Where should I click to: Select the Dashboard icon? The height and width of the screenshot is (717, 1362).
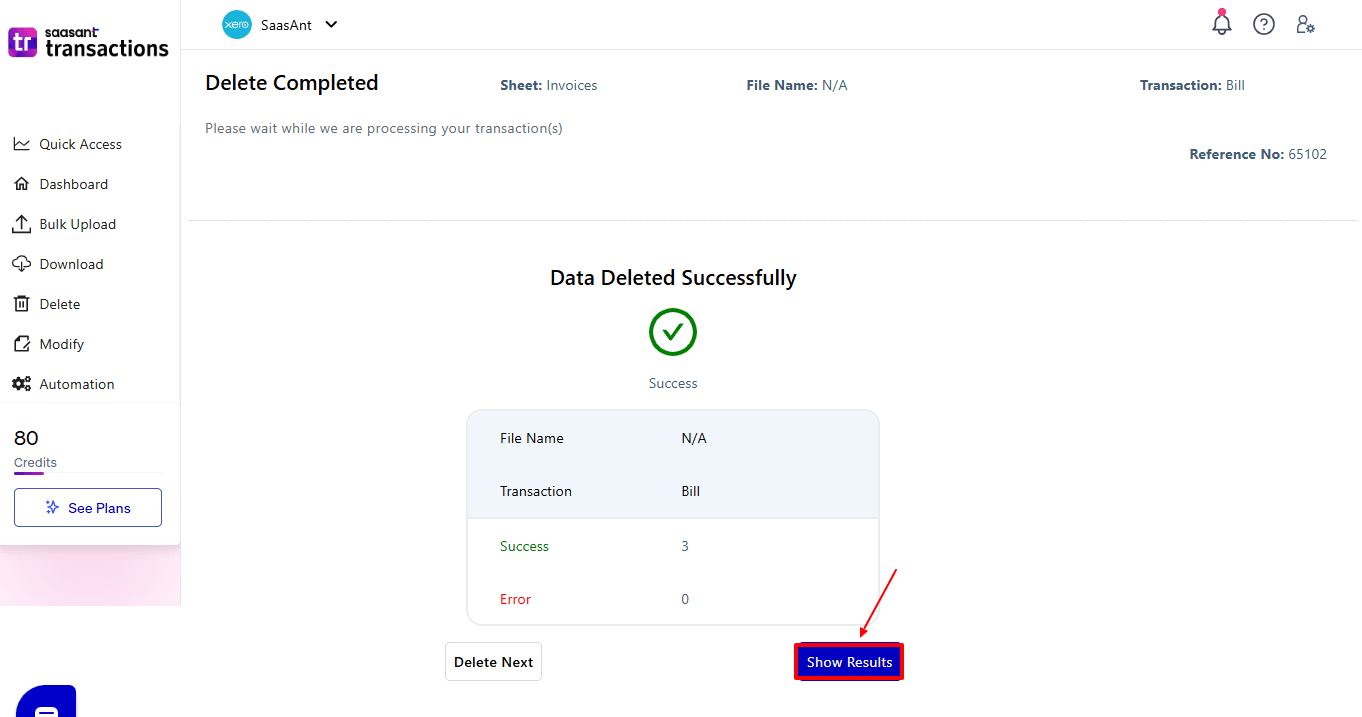point(20,183)
